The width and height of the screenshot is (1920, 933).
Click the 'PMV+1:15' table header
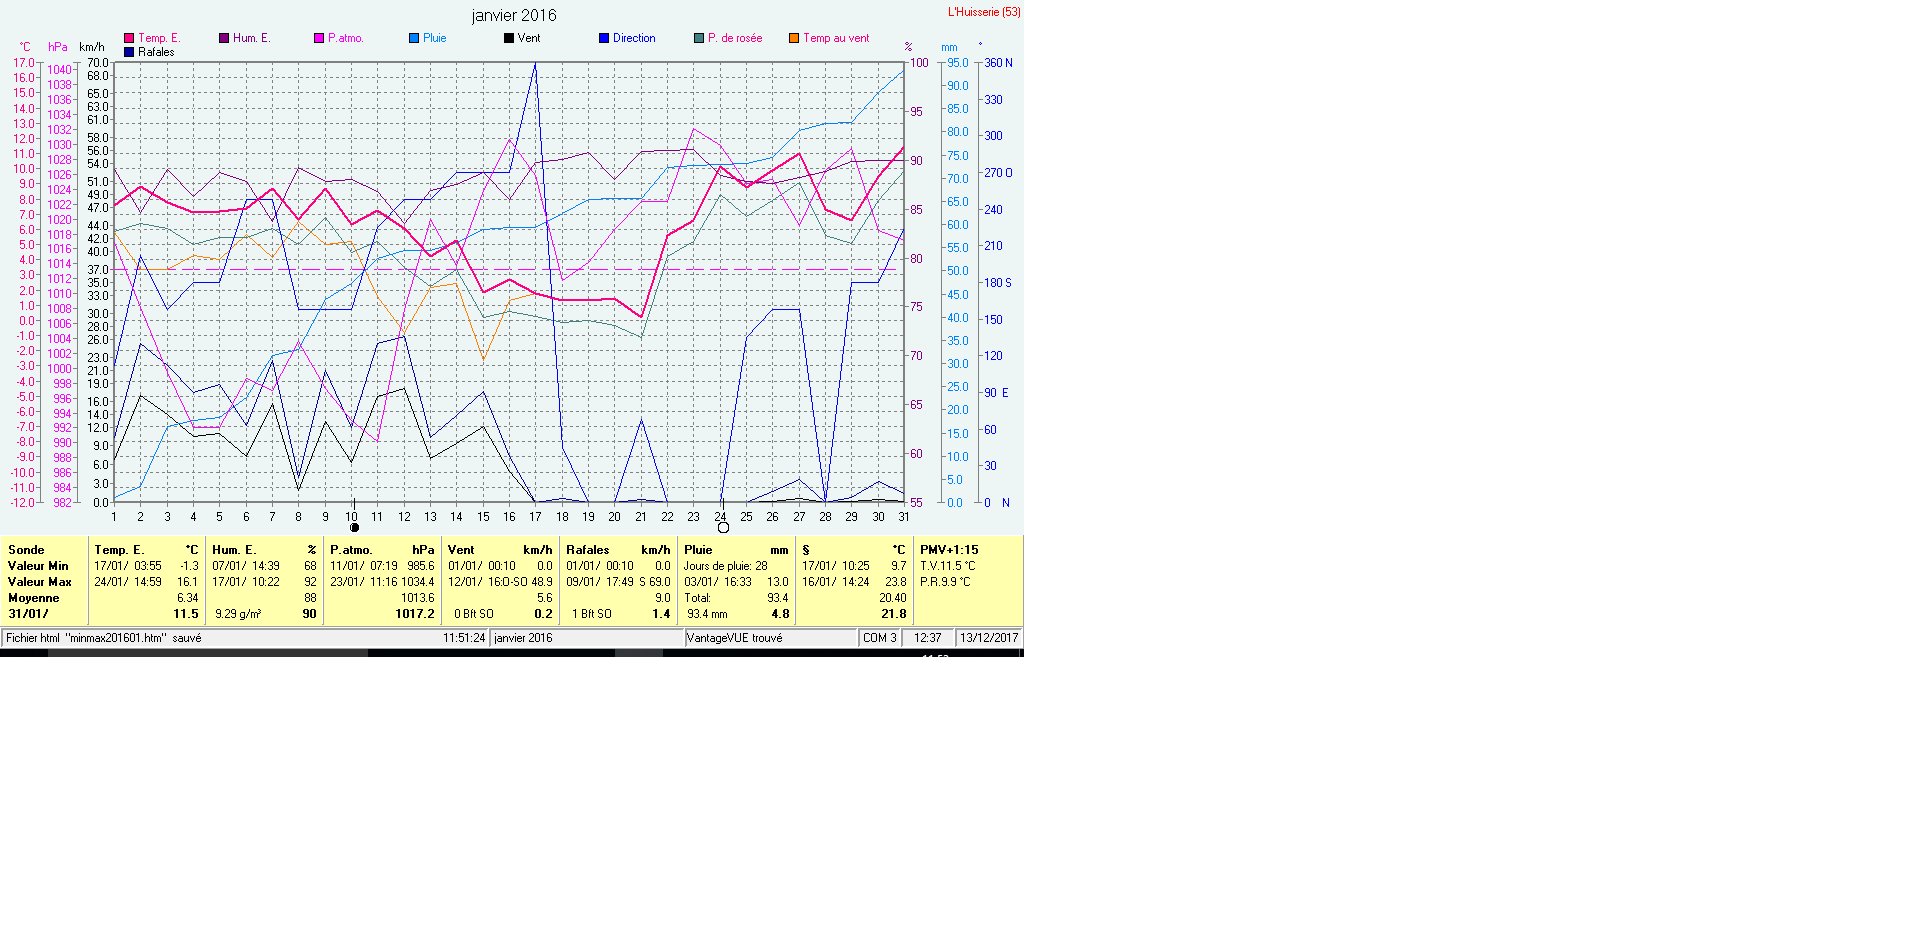[x=949, y=550]
